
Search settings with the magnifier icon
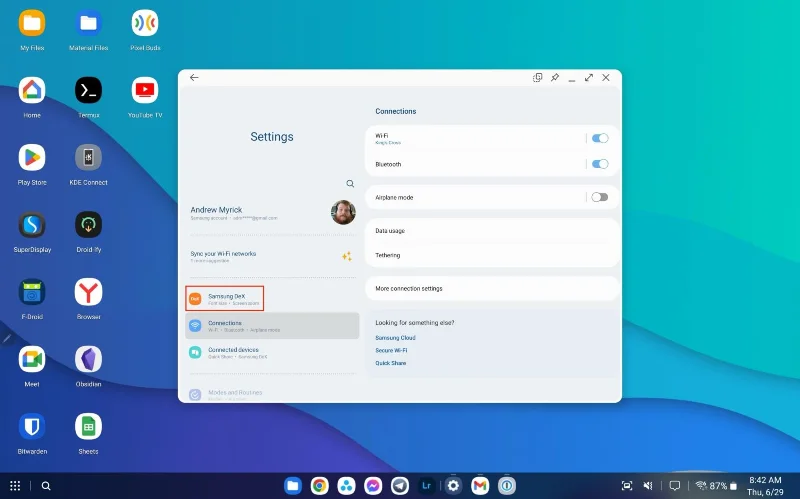pyautogui.click(x=350, y=184)
